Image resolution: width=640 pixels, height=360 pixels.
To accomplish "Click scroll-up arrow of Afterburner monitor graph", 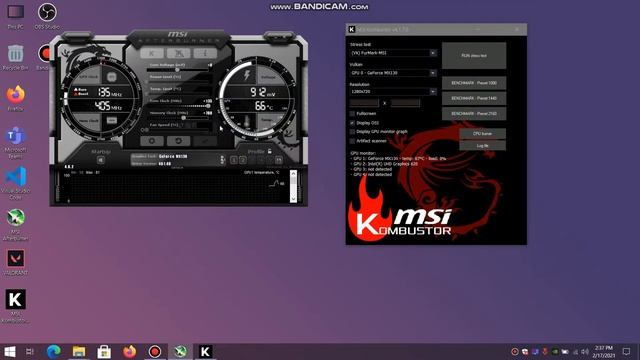I will coord(293,174).
